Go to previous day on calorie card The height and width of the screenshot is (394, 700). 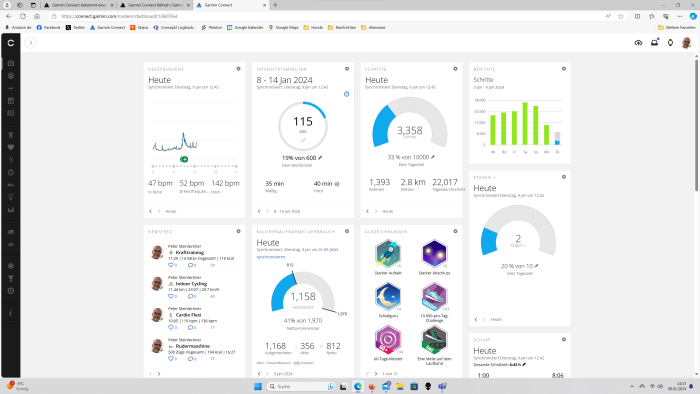click(x=259, y=373)
